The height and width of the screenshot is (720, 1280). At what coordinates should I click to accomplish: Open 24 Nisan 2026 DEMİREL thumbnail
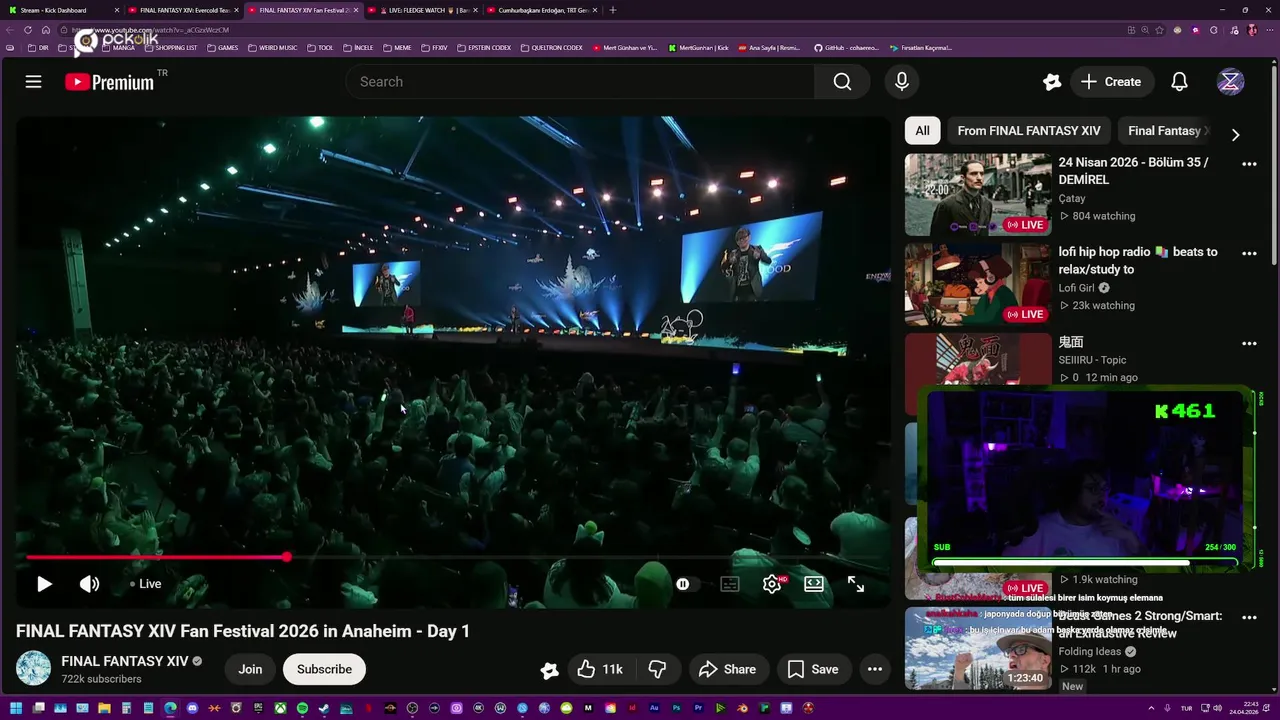pos(977,194)
